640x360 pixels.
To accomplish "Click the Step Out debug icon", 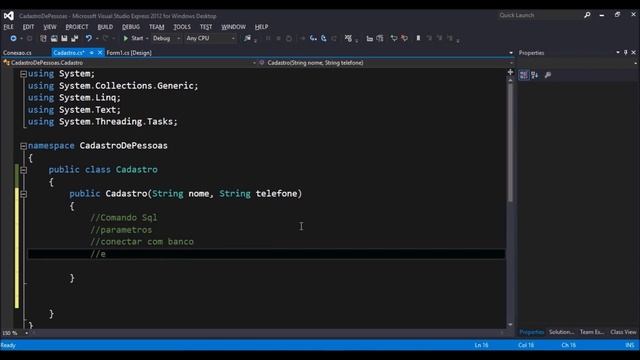I will point(334,38).
